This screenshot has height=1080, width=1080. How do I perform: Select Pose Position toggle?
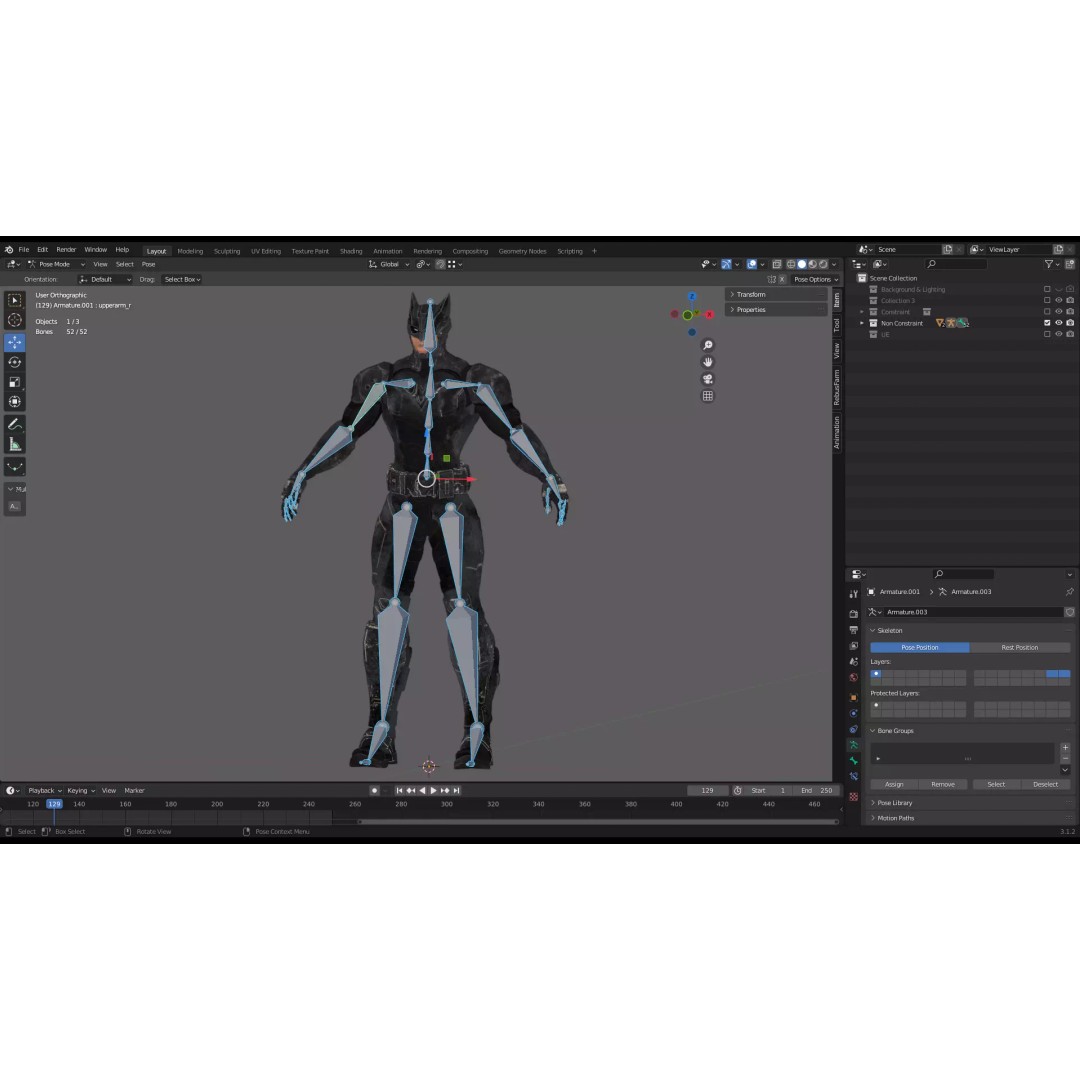920,647
